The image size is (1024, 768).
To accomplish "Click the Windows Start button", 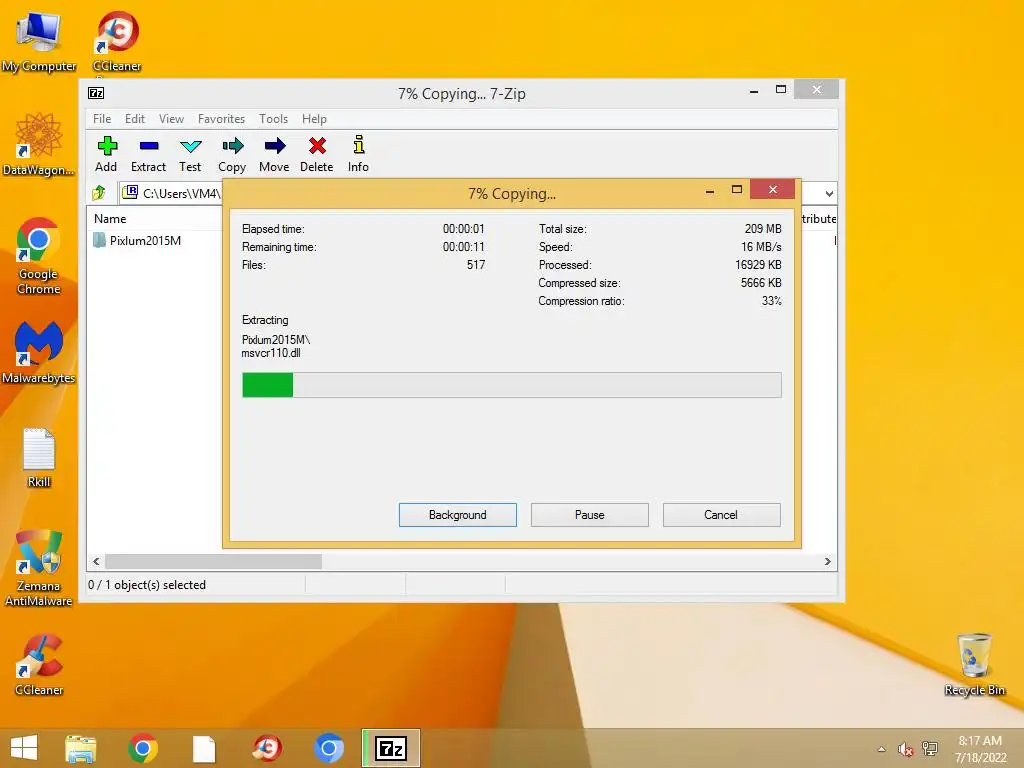I will point(24,748).
